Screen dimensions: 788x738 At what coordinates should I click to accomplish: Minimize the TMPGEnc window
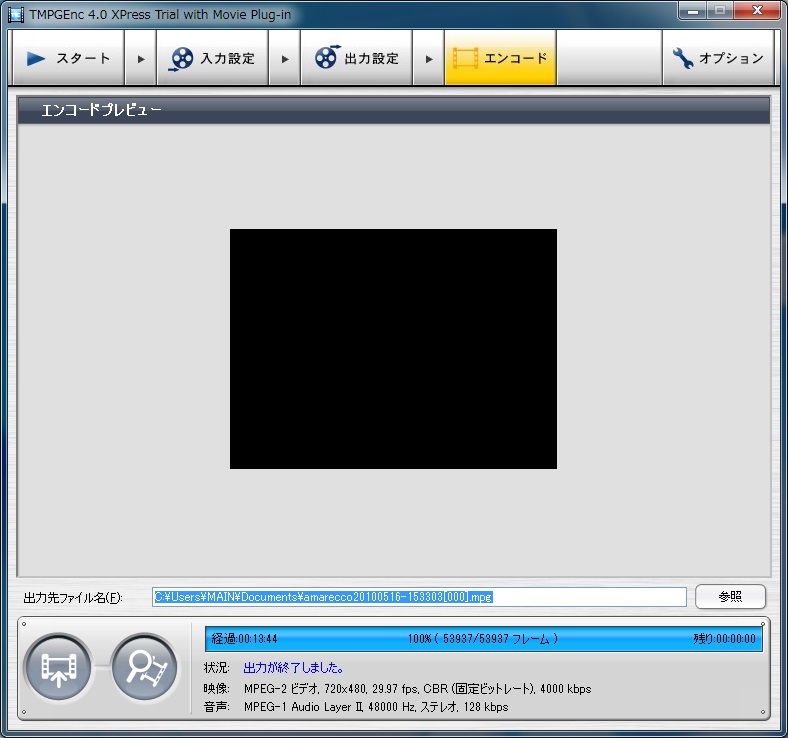coord(693,11)
